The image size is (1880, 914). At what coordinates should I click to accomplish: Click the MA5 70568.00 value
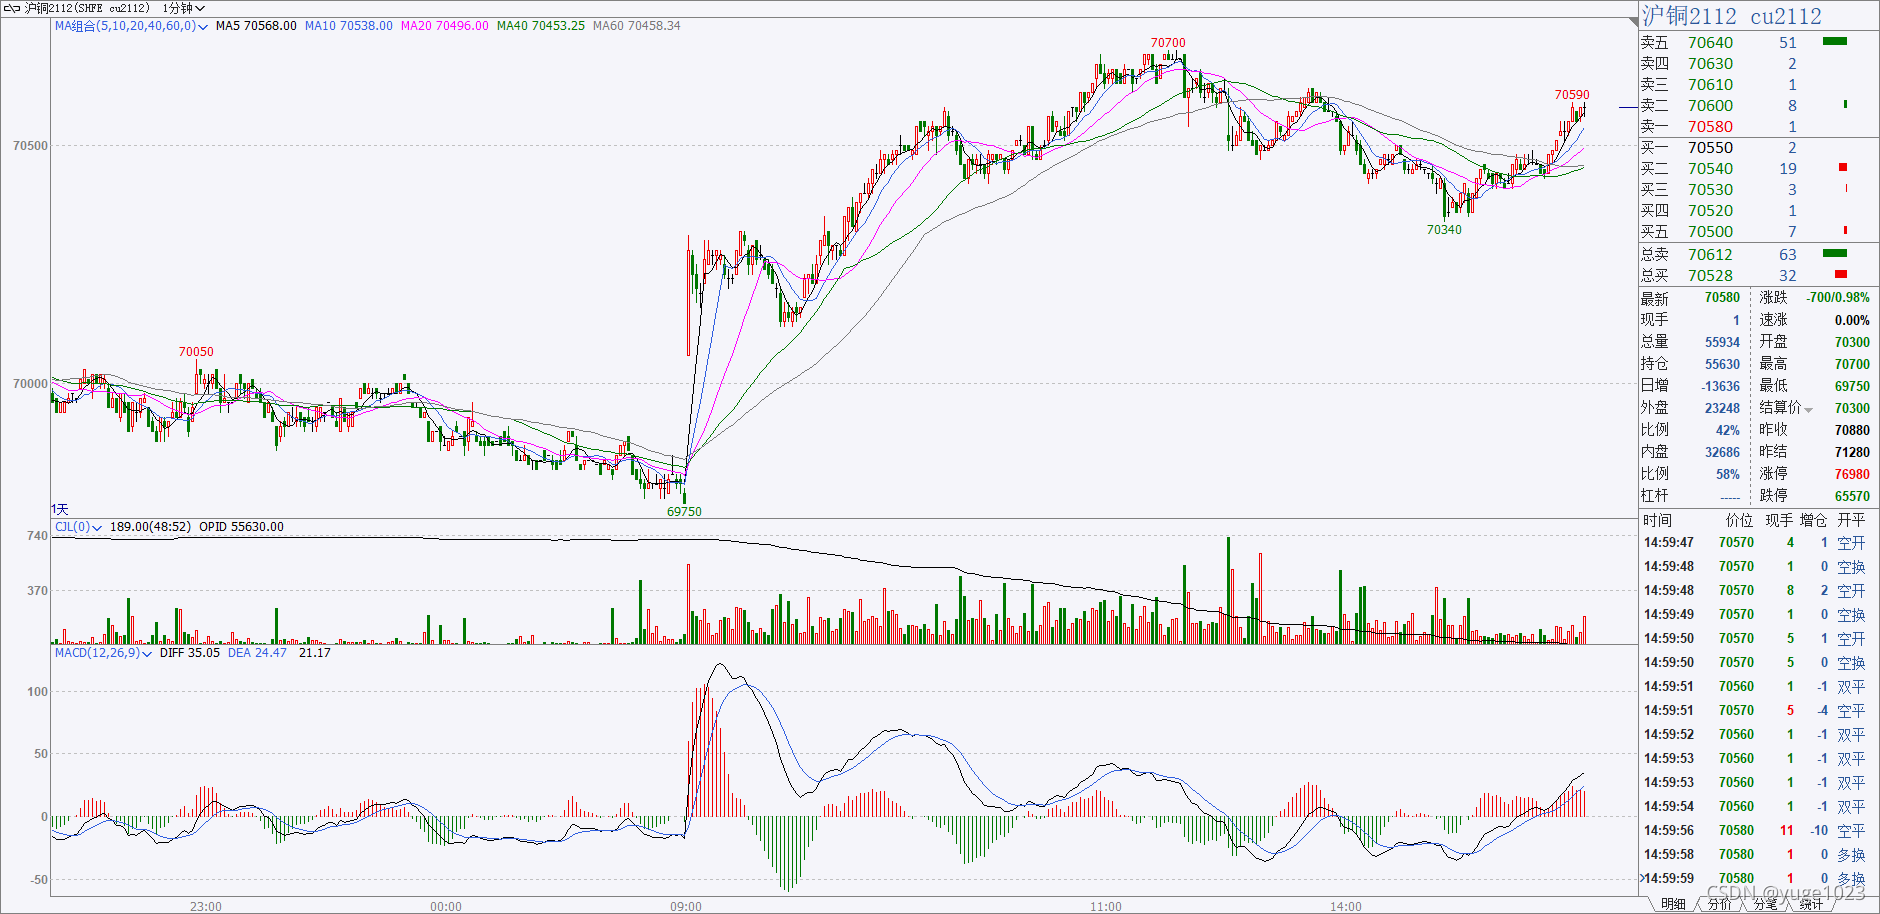(x=256, y=26)
